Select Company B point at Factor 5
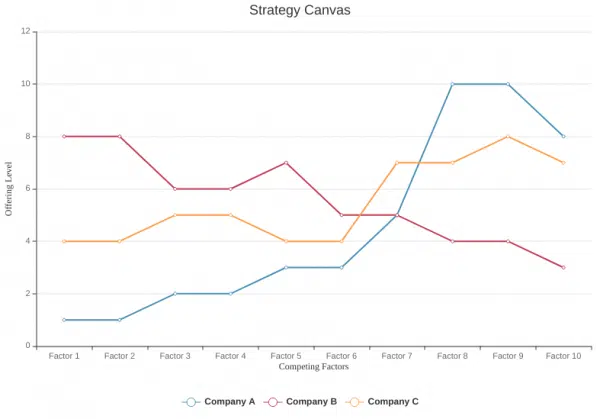600x419 pixels. click(x=286, y=162)
